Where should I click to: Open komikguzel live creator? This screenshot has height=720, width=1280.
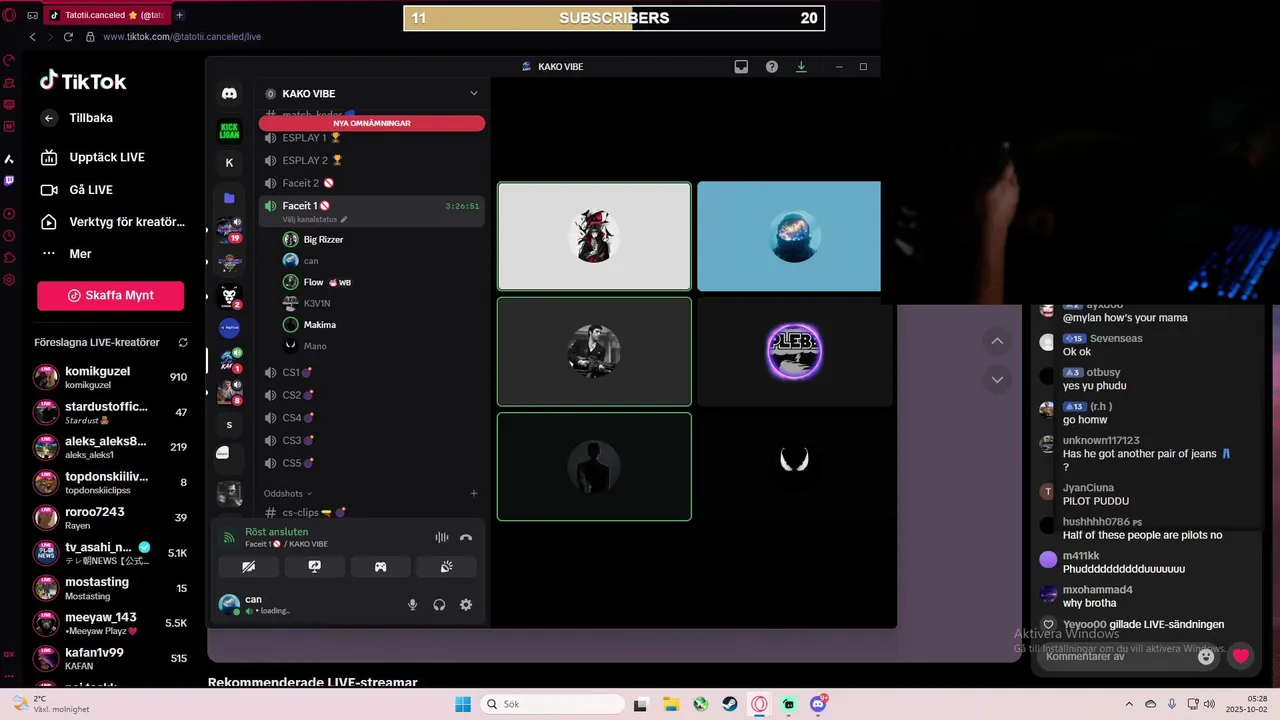(110, 377)
